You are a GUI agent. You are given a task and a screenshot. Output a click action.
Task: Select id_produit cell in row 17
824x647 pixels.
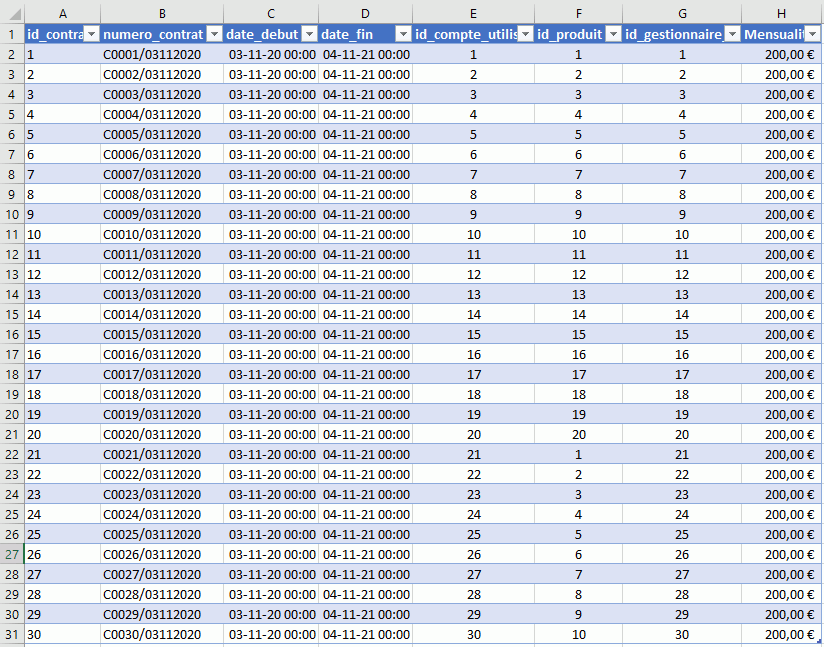(579, 354)
